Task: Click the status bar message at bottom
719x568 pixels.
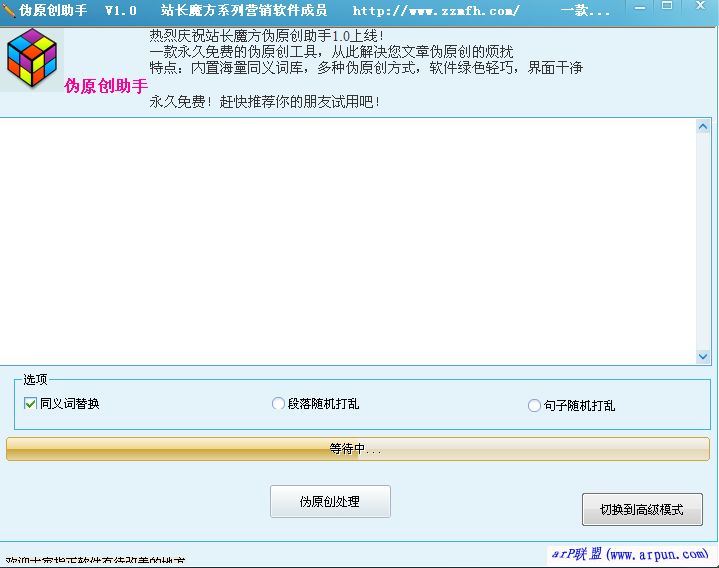Action: [x=95, y=562]
